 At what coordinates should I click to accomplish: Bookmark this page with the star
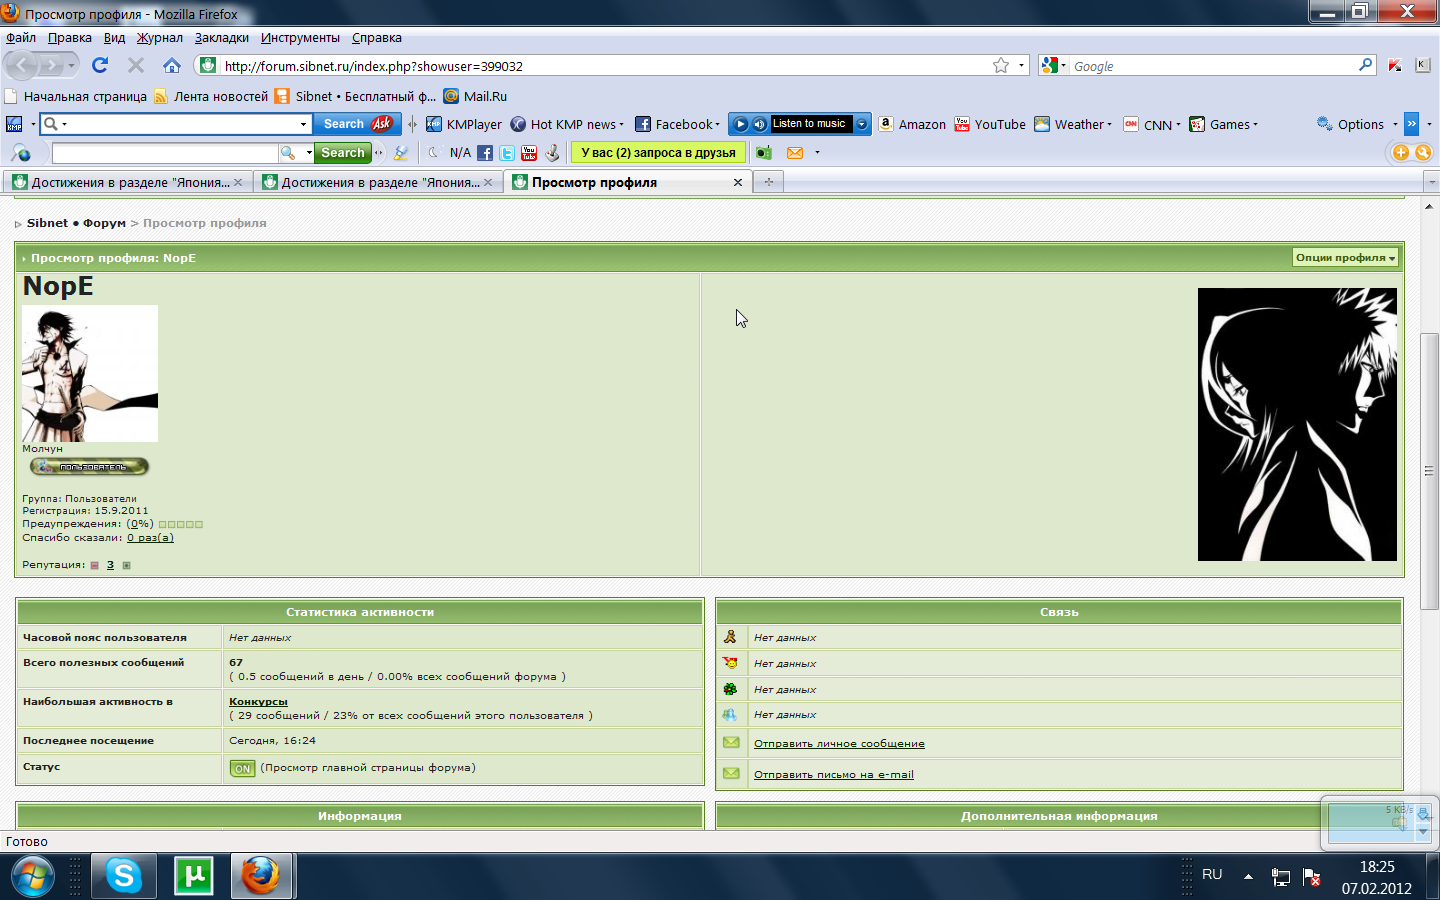[1001, 65]
